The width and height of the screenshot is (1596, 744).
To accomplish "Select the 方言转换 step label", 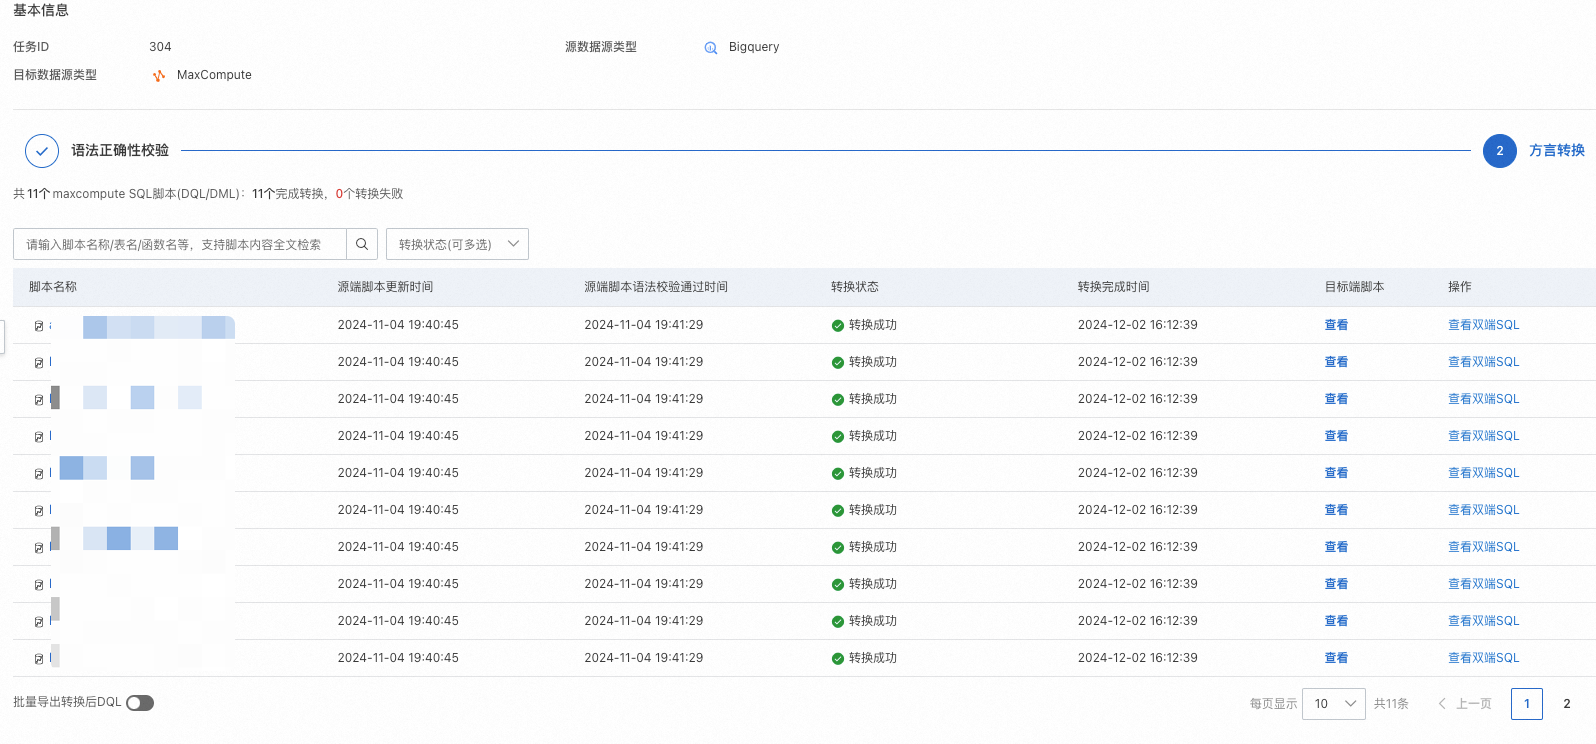I will 1557,151.
